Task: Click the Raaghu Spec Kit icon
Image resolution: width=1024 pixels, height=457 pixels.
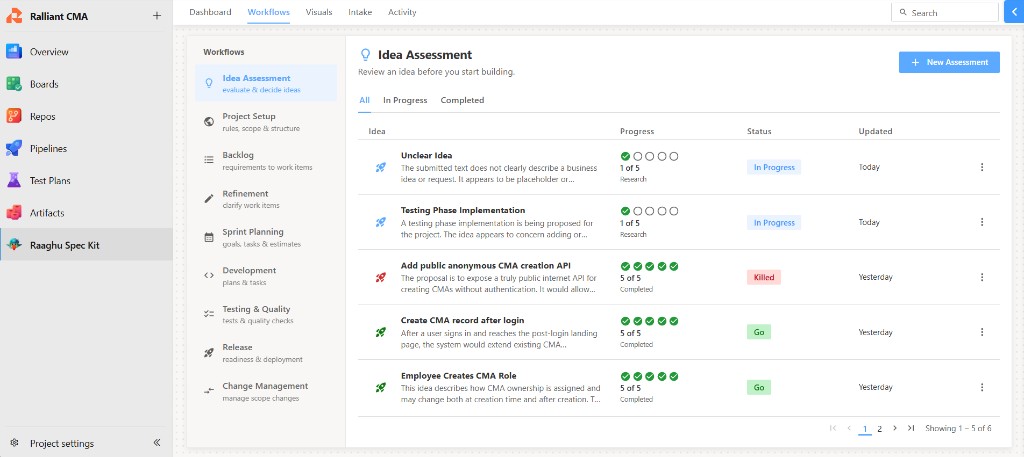Action: coord(14,245)
